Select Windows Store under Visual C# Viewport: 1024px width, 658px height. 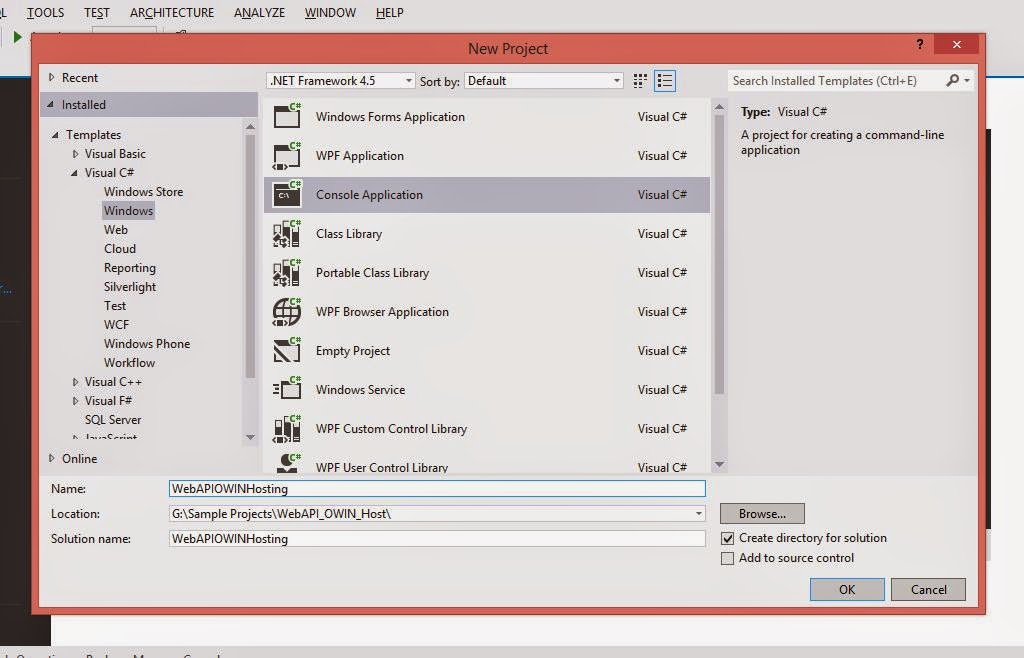143,192
